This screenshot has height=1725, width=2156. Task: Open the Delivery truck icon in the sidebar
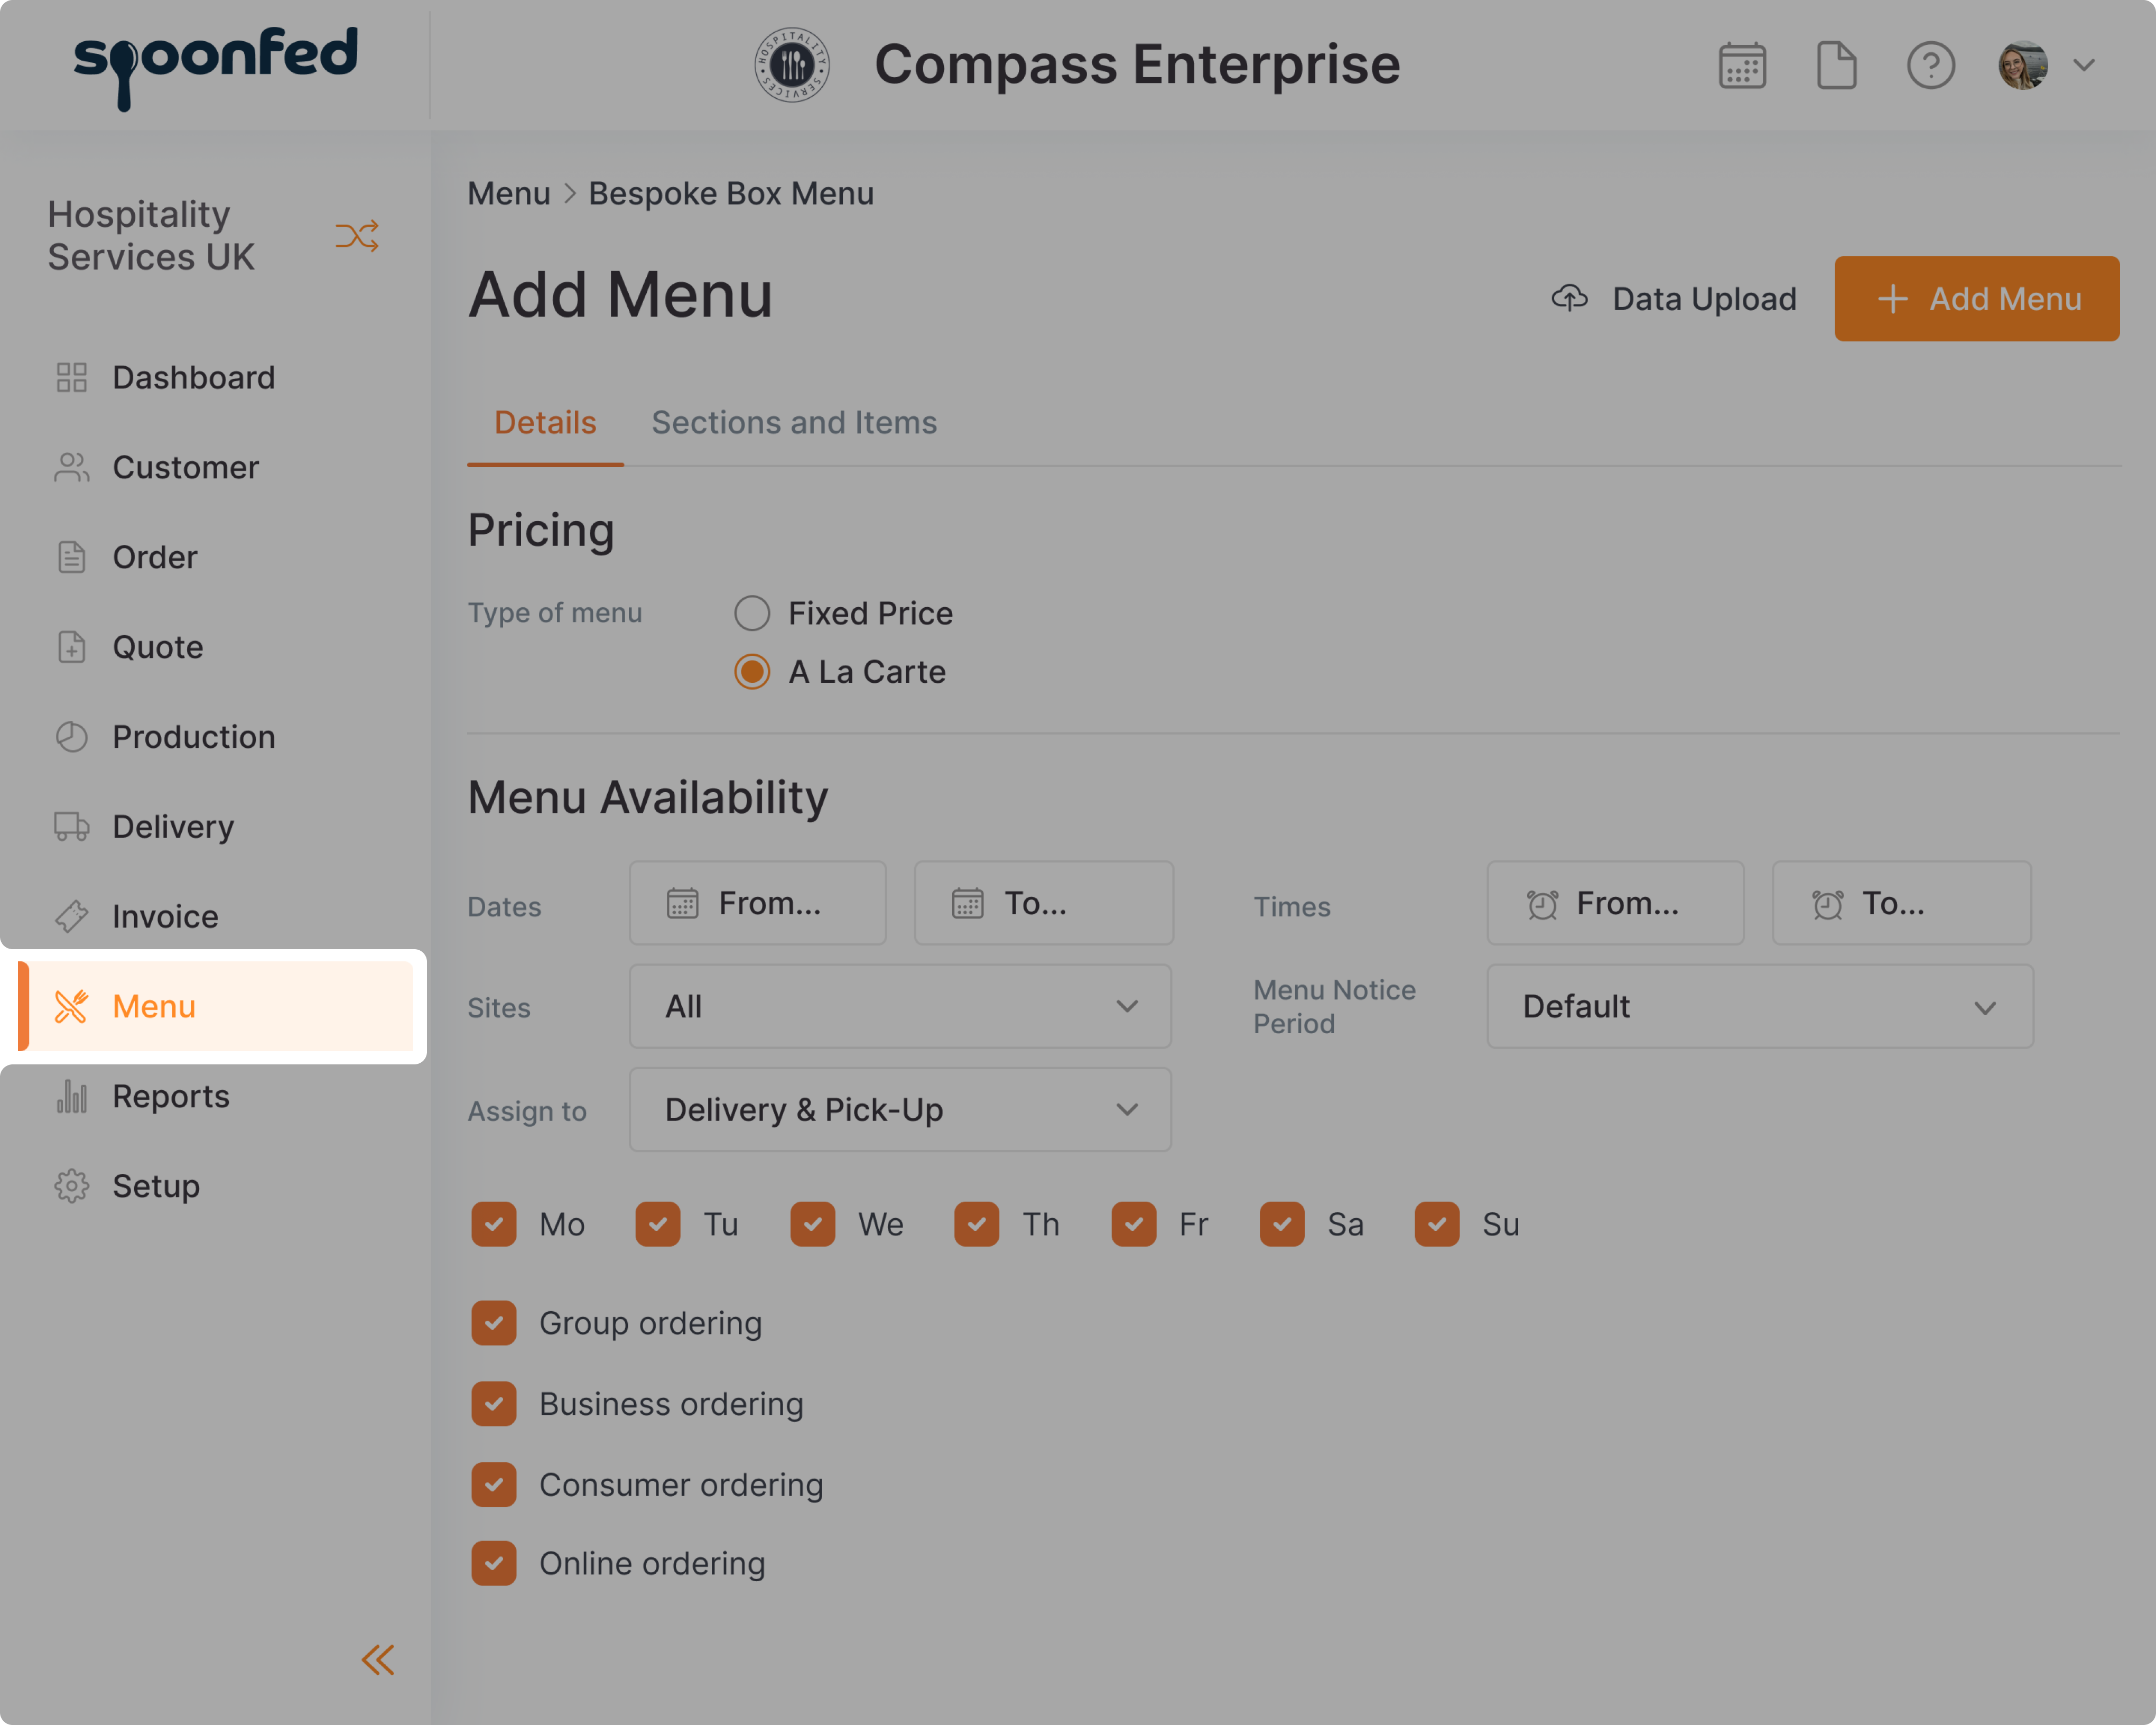tap(71, 826)
